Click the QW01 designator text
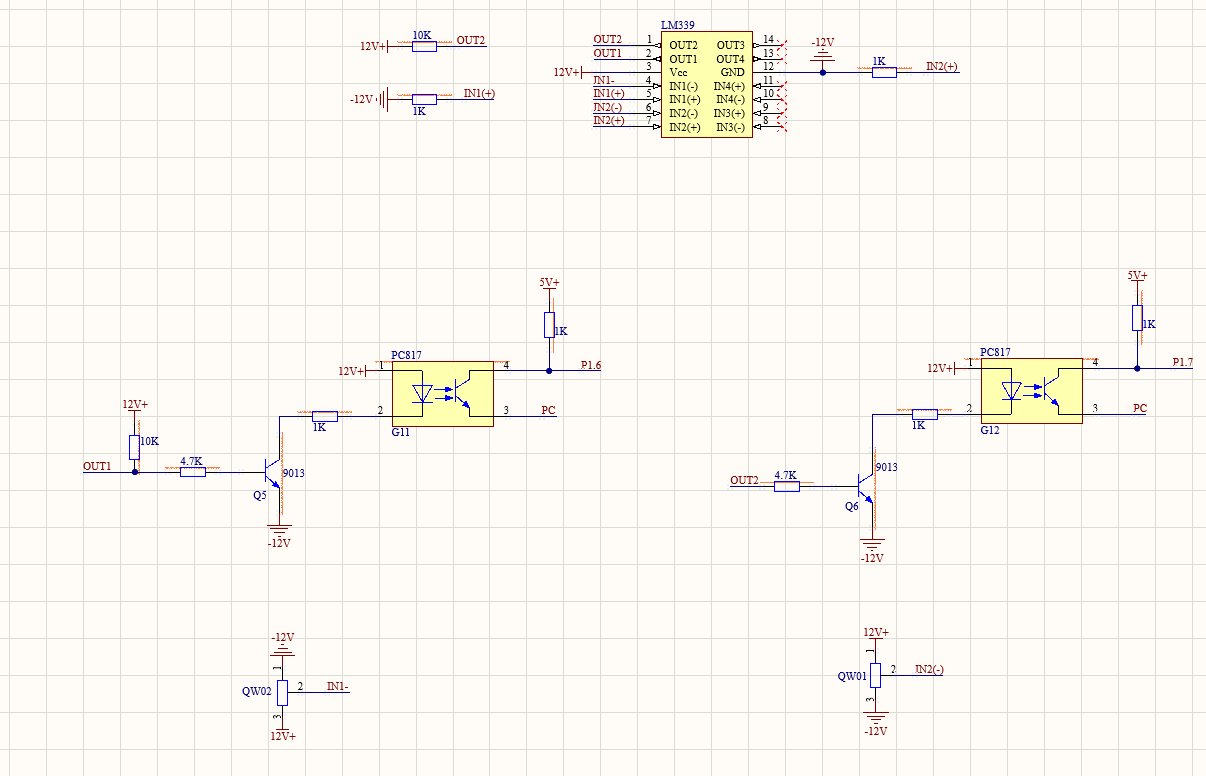The image size is (1206, 776). [851, 676]
